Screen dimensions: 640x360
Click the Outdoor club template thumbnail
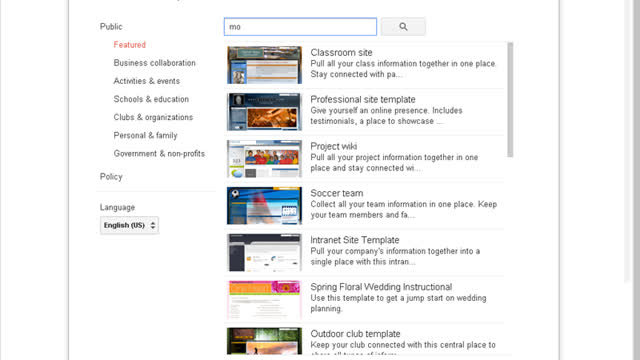264,341
